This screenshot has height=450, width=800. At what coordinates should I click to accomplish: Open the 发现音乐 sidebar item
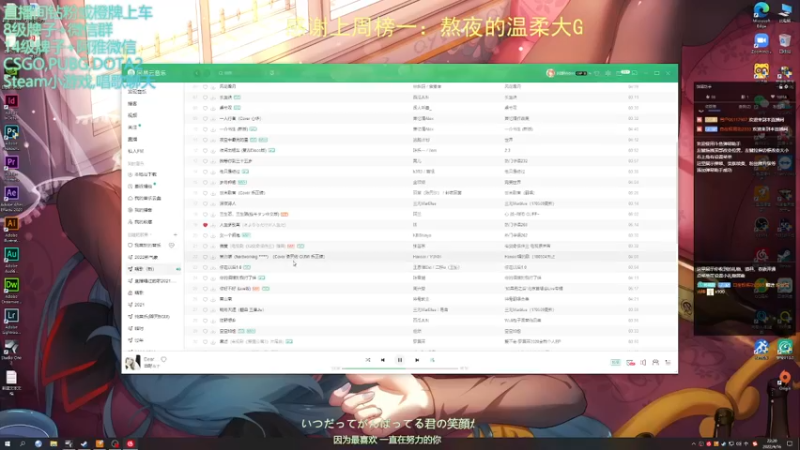tap(137, 92)
